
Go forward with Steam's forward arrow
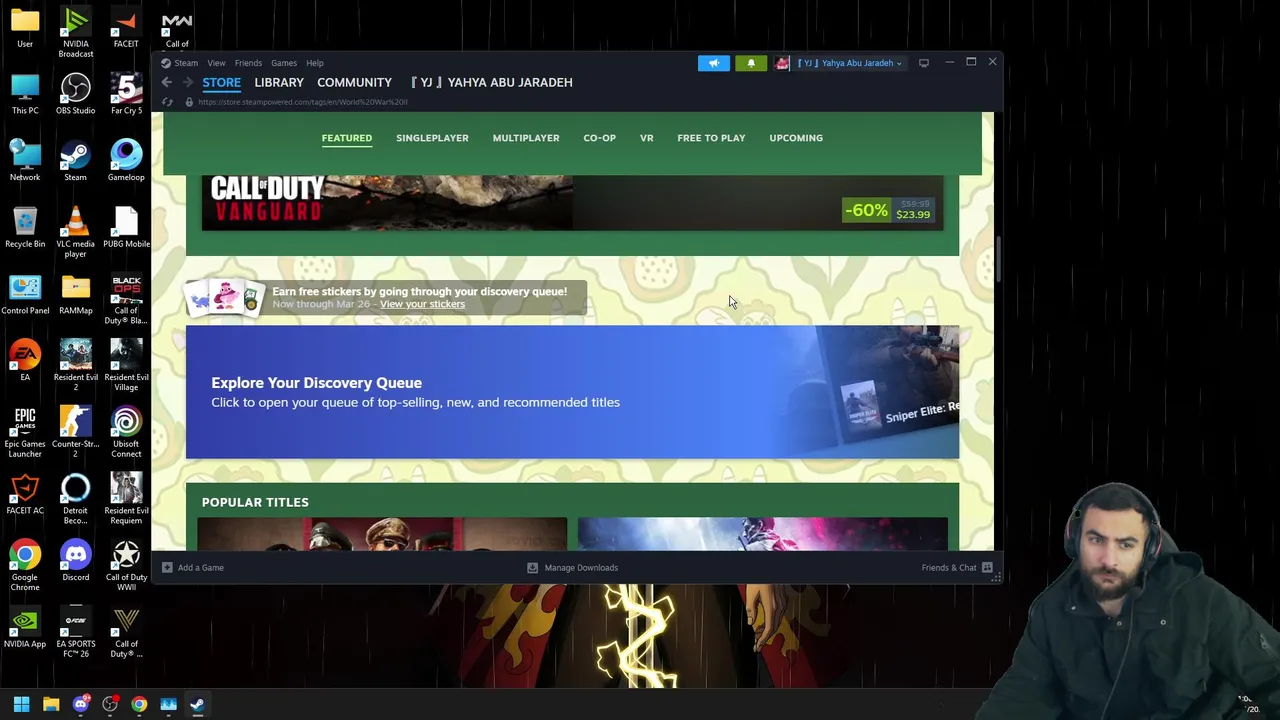click(x=187, y=83)
